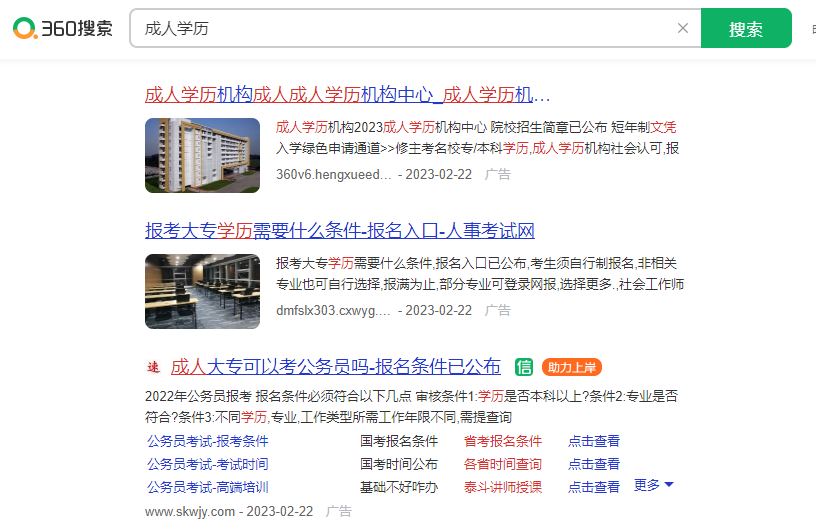
Task: Click the green 信 credibility badge
Action: 524,367
